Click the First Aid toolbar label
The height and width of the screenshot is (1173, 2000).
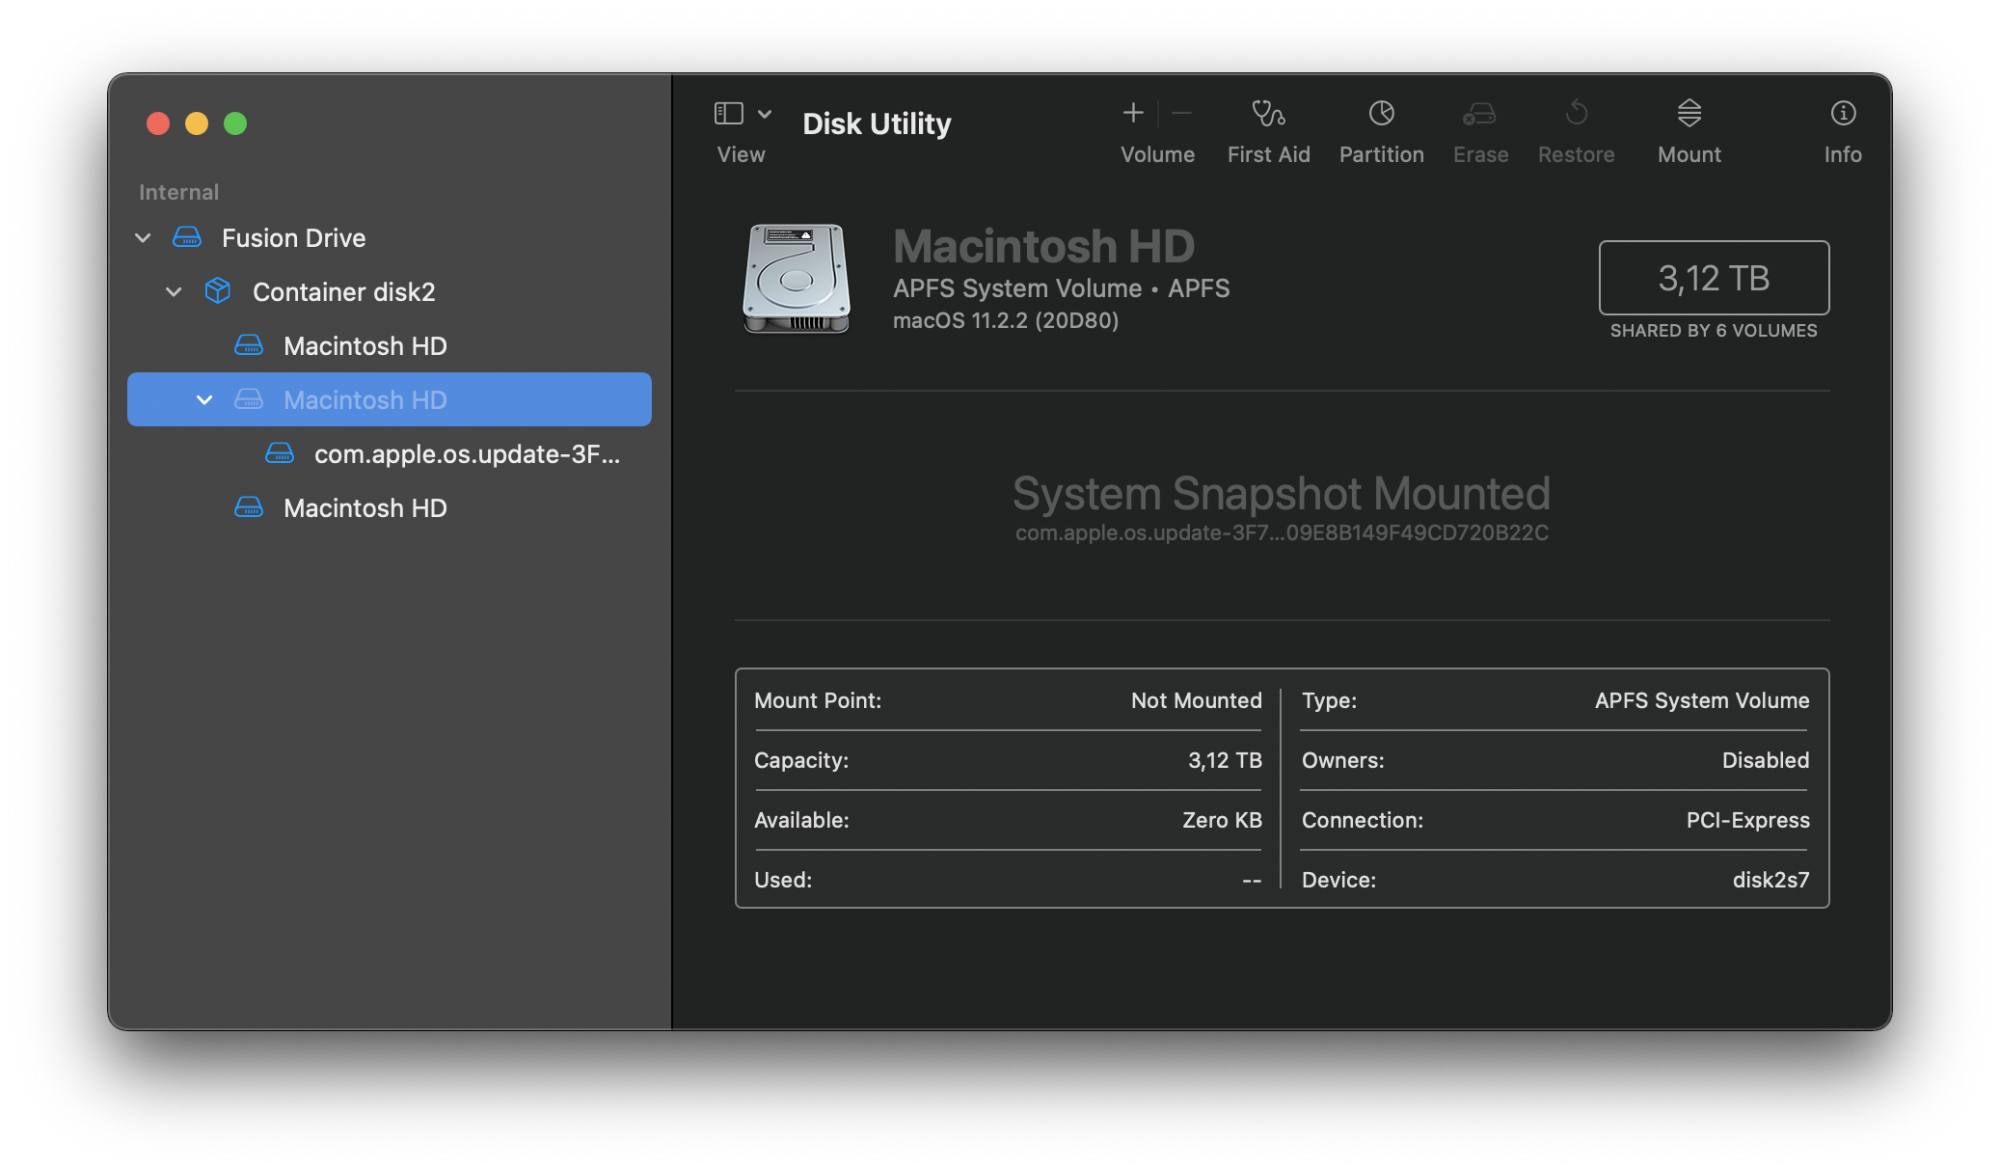[x=1268, y=155]
